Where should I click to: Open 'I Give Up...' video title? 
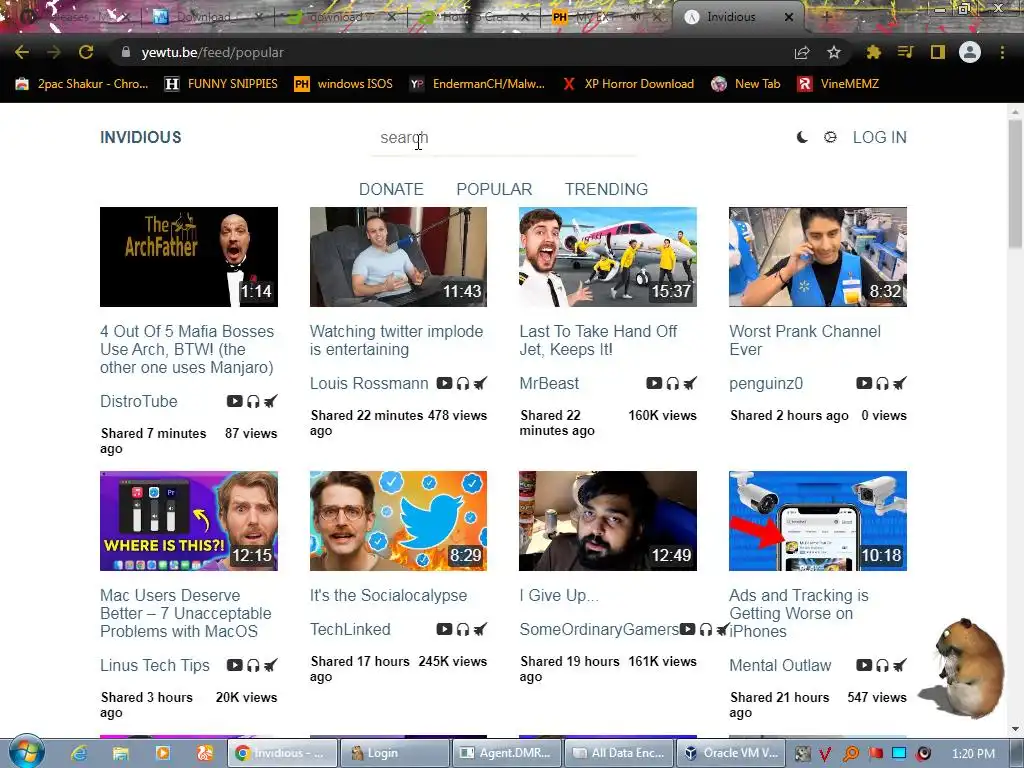558,596
